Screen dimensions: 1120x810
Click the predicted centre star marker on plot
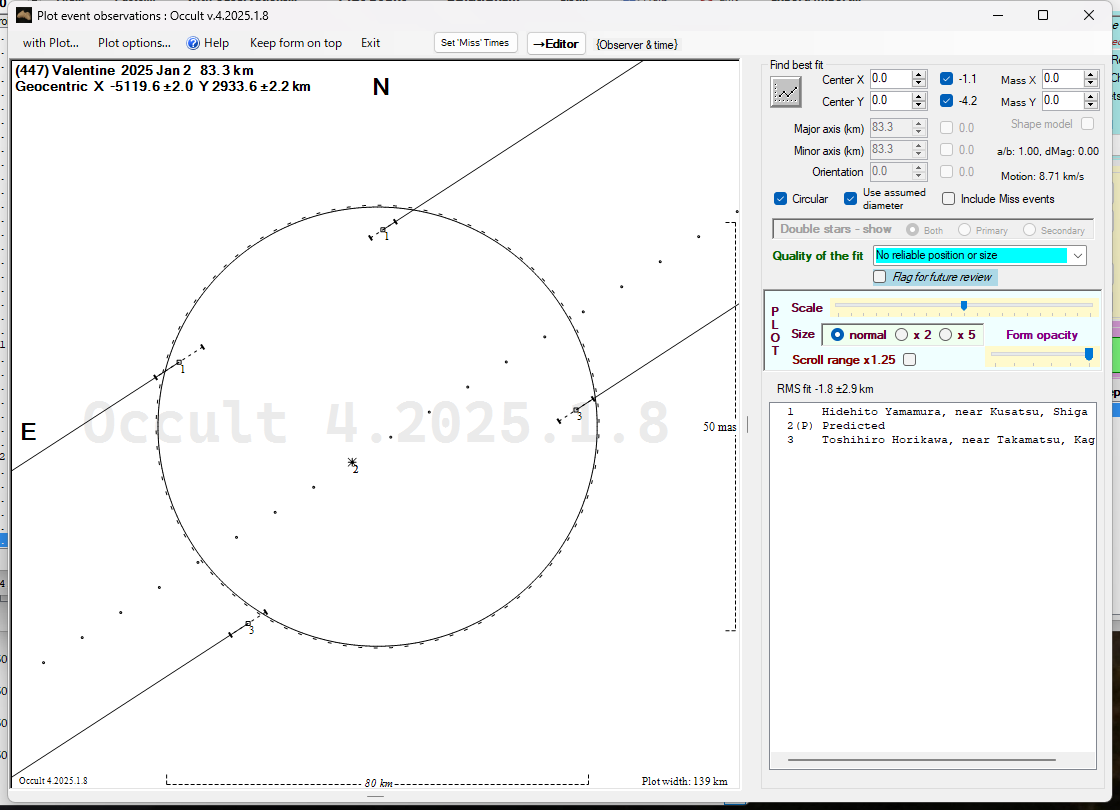point(352,462)
